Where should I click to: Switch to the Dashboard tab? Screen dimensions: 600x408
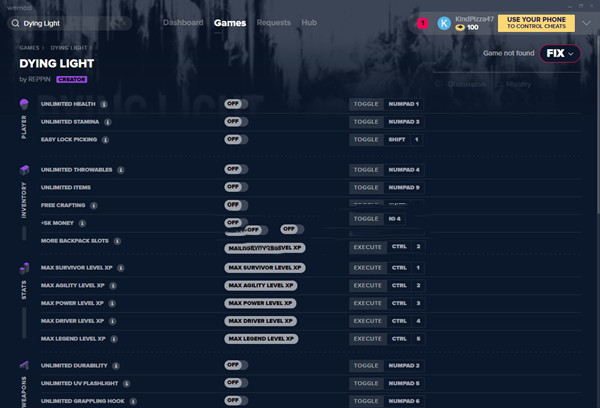182,22
